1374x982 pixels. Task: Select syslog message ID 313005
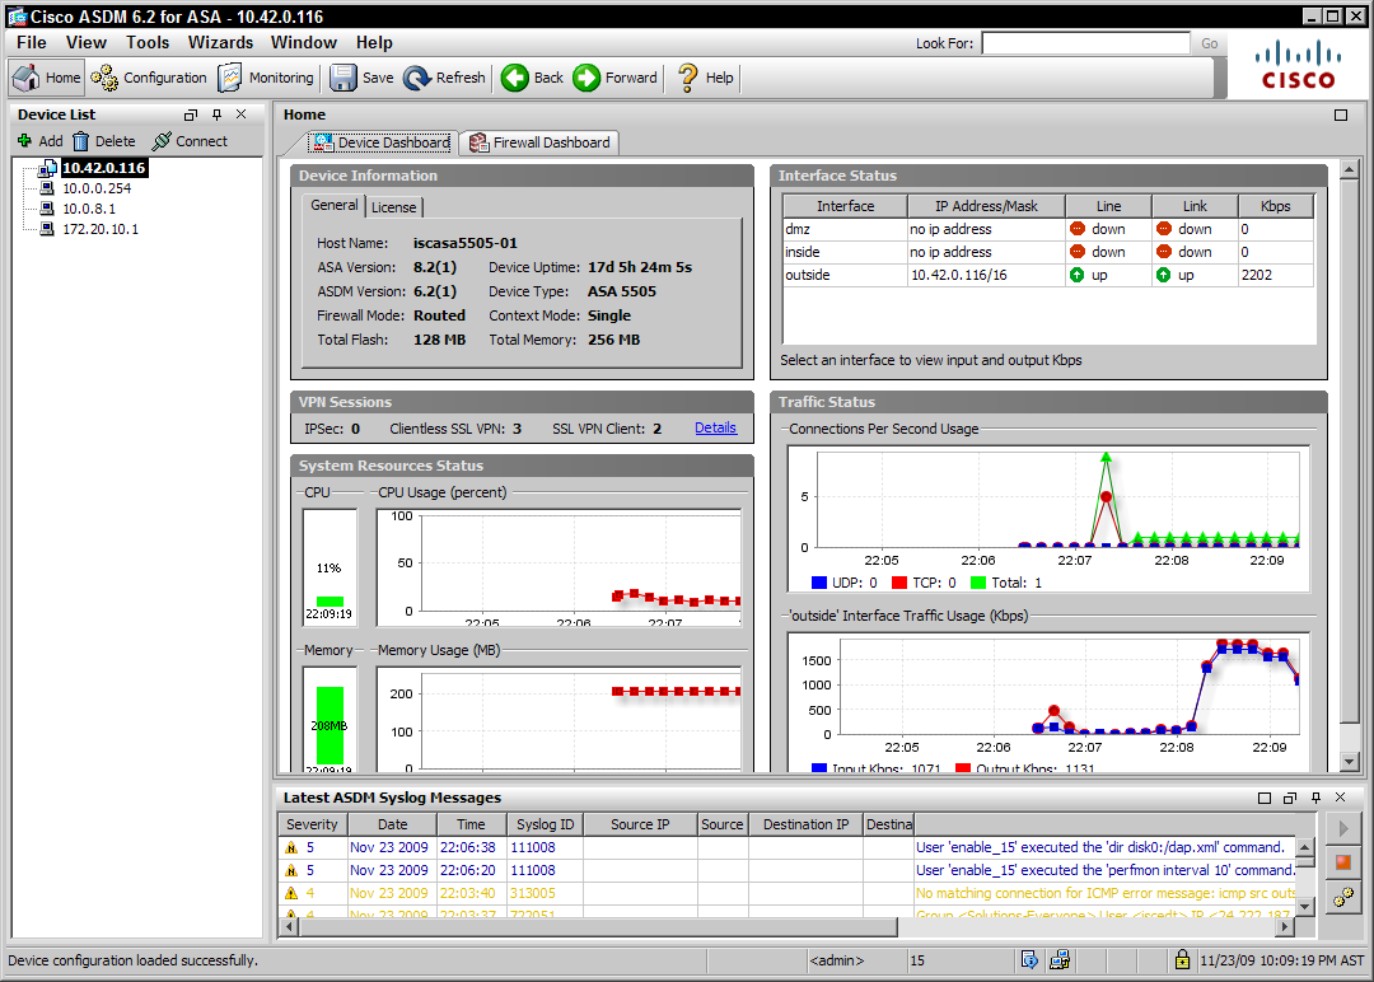click(x=787, y=893)
